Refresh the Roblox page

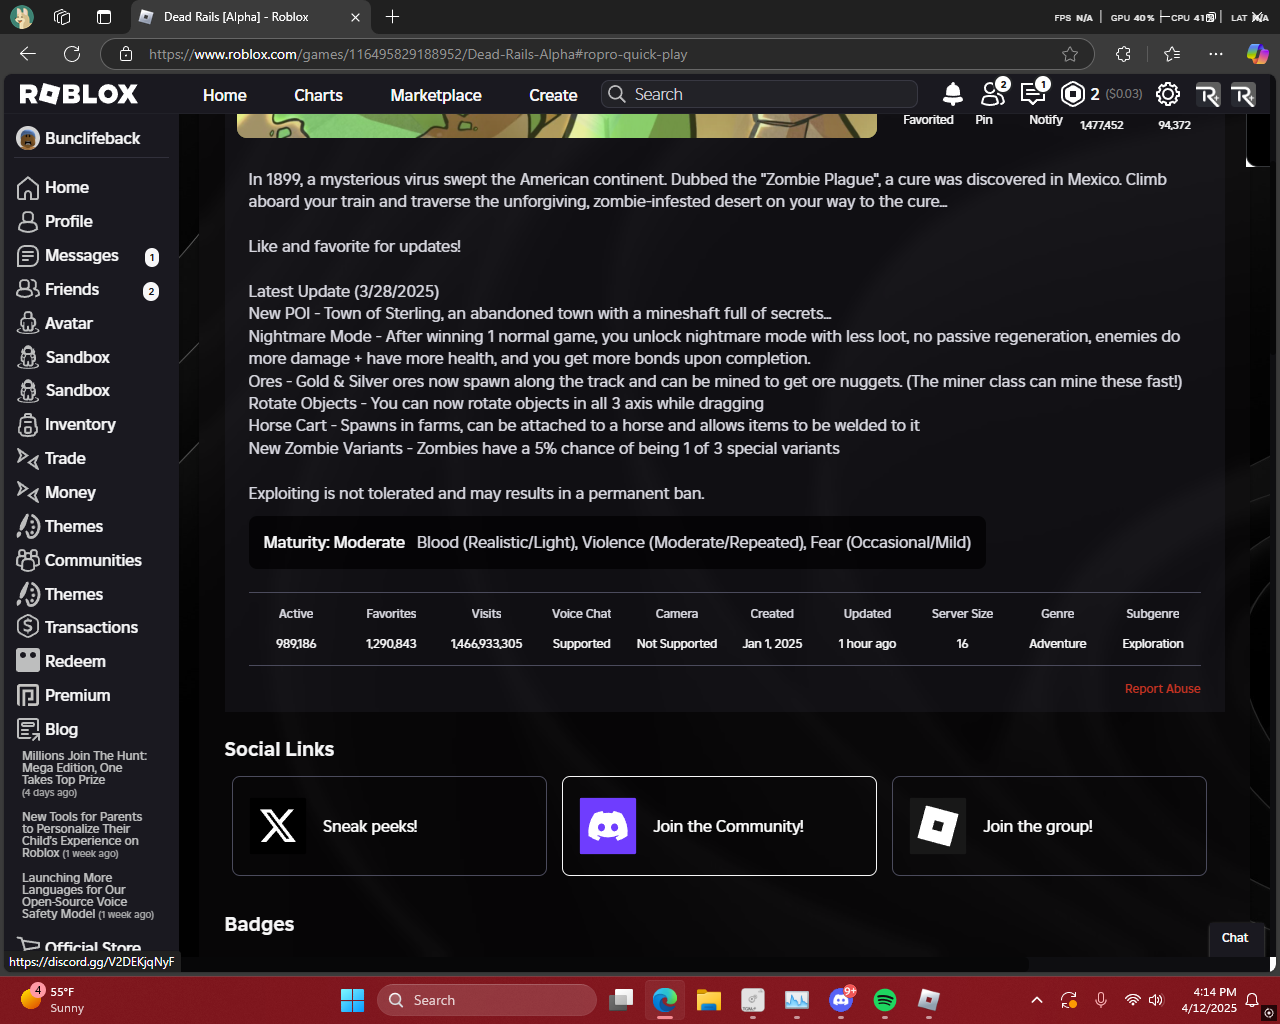(x=72, y=54)
